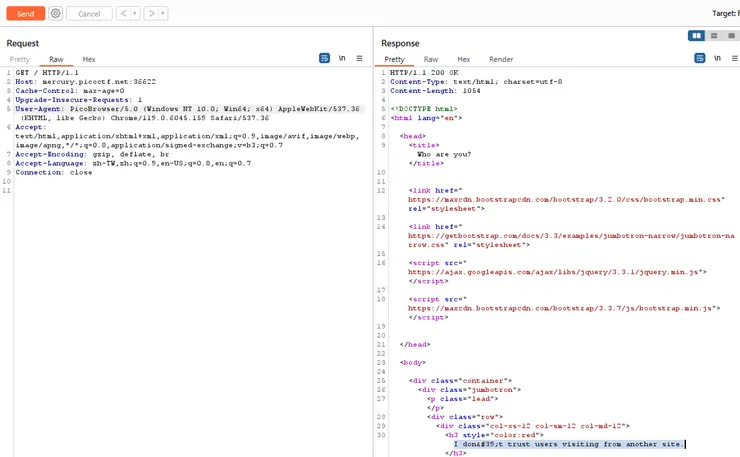The height and width of the screenshot is (457, 740).
Task: Select the Hex tab in Request panel
Action: point(89,60)
